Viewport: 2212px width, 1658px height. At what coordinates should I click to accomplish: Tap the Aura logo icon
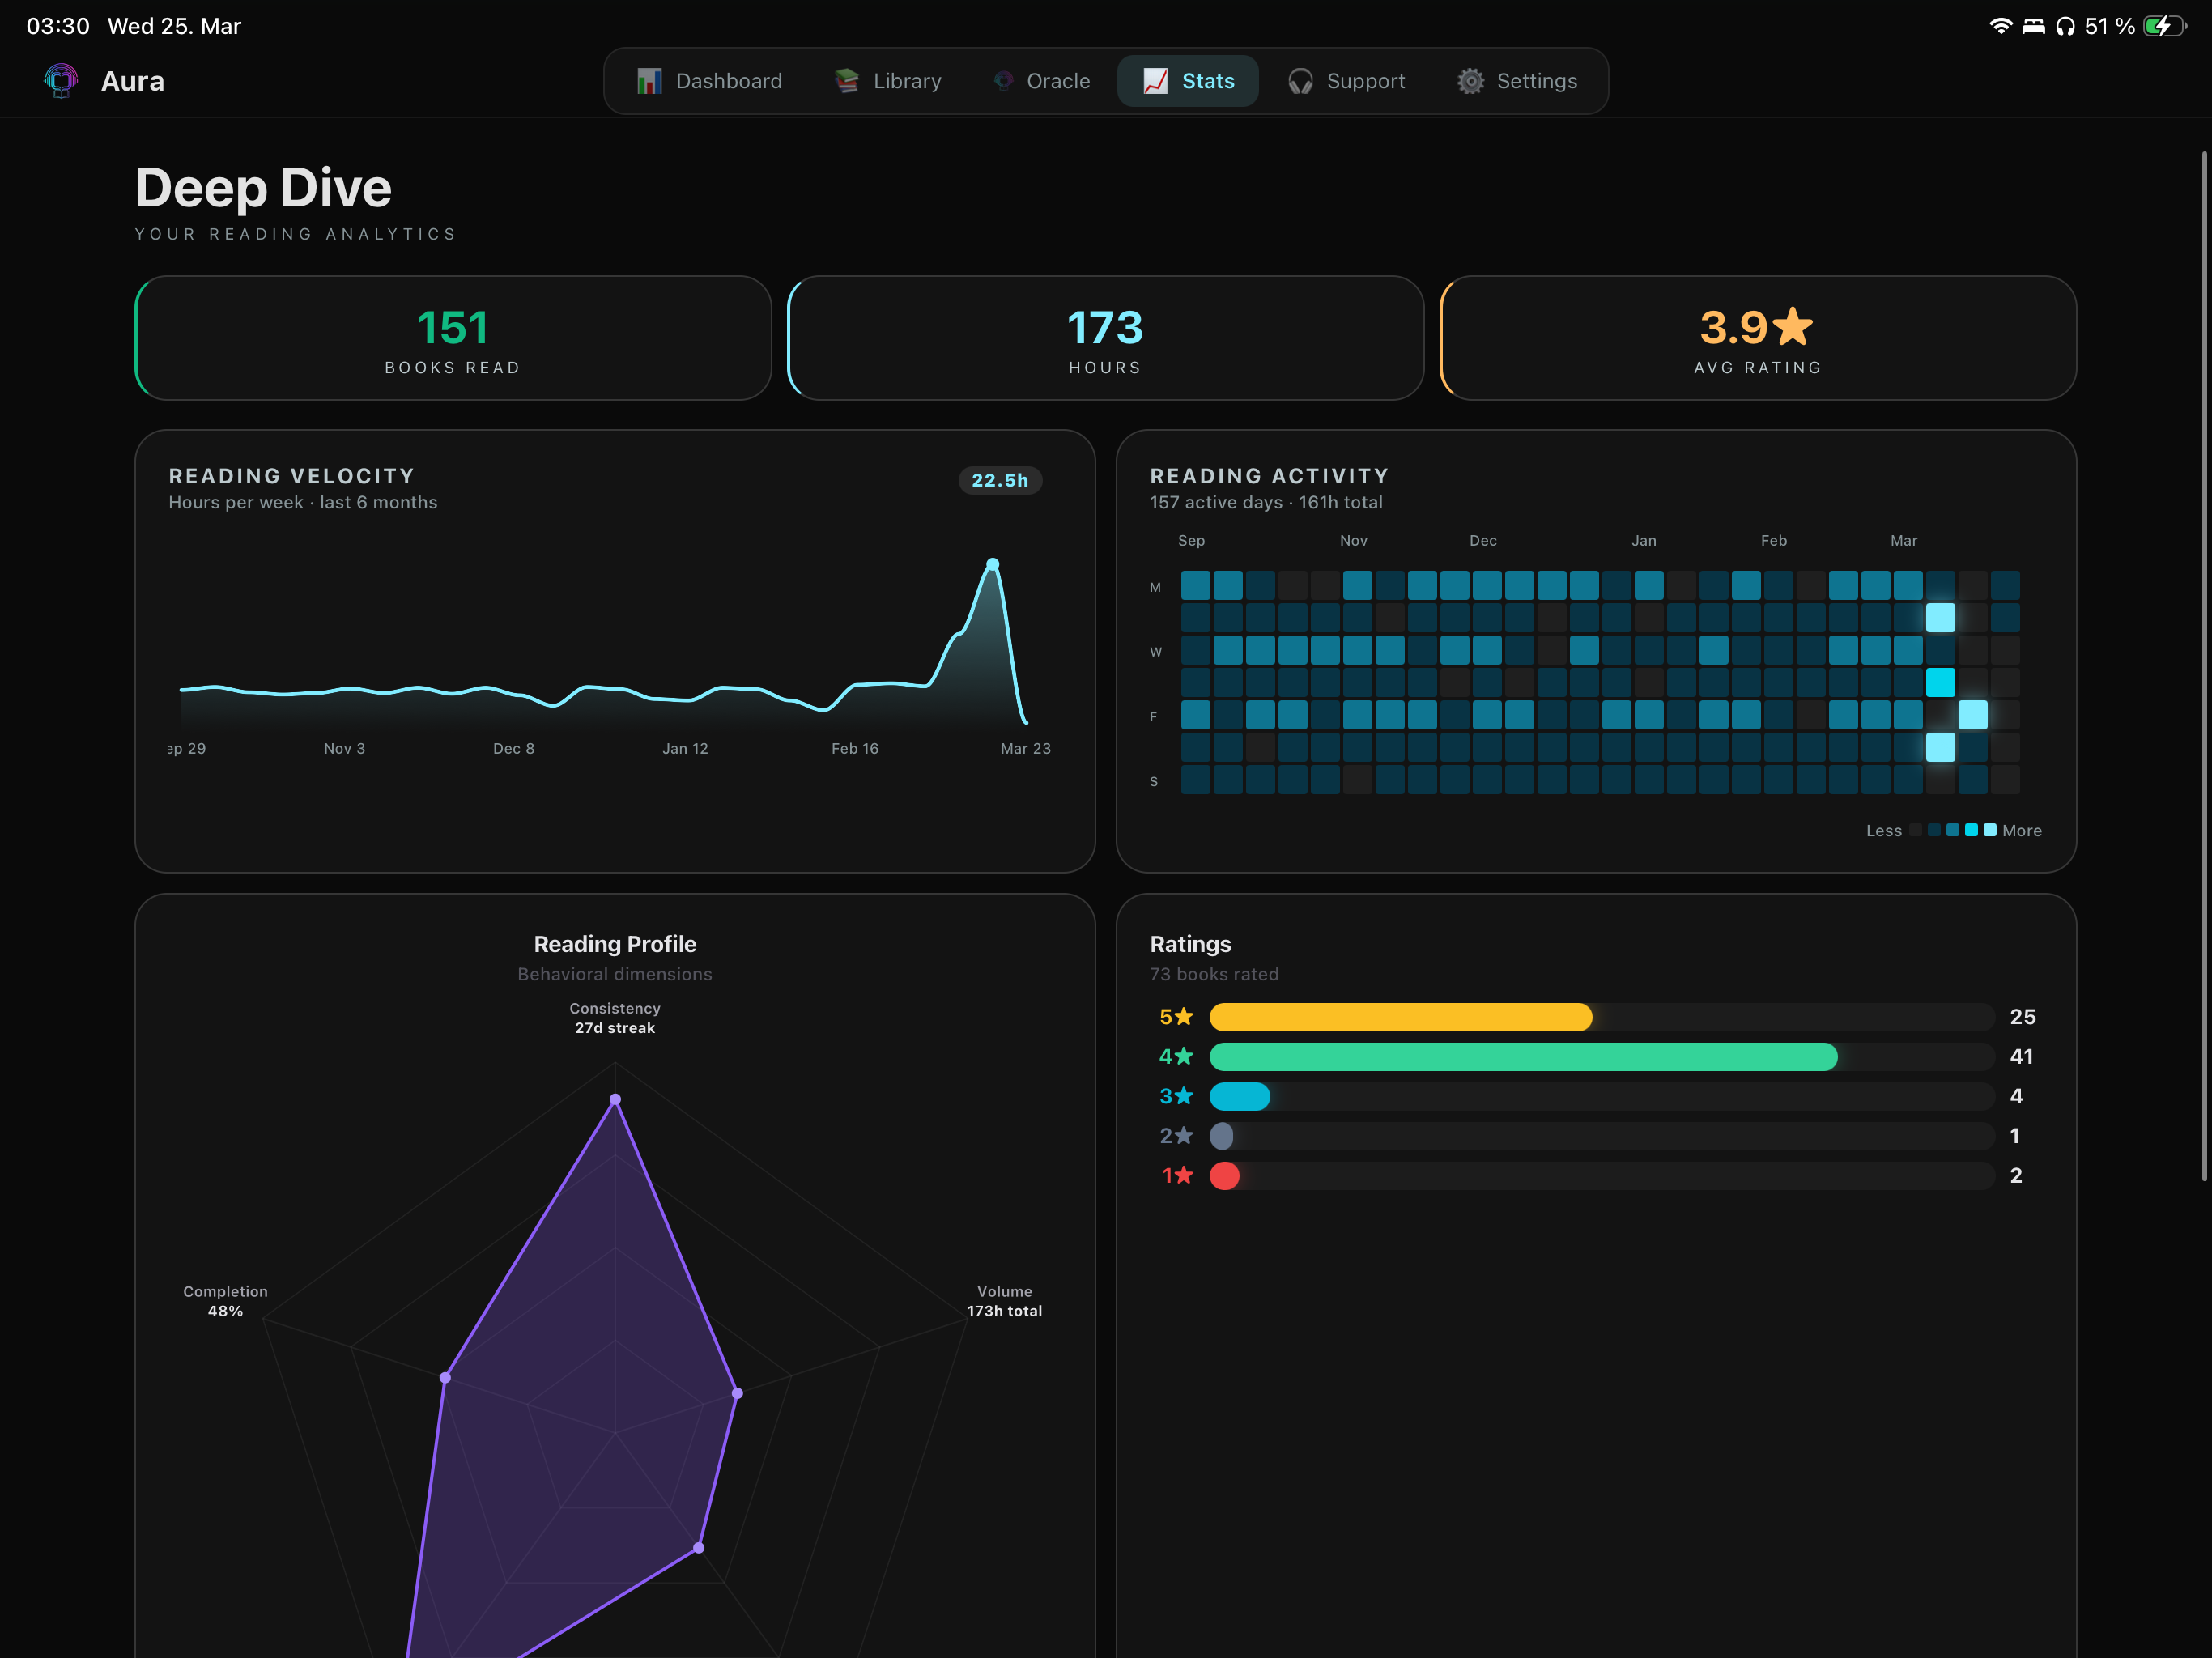pos(61,80)
